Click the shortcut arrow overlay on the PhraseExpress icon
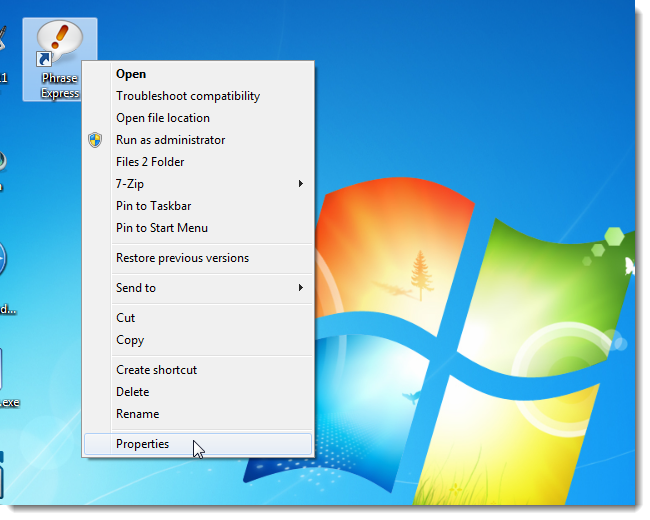650x520 pixels. (x=44, y=59)
